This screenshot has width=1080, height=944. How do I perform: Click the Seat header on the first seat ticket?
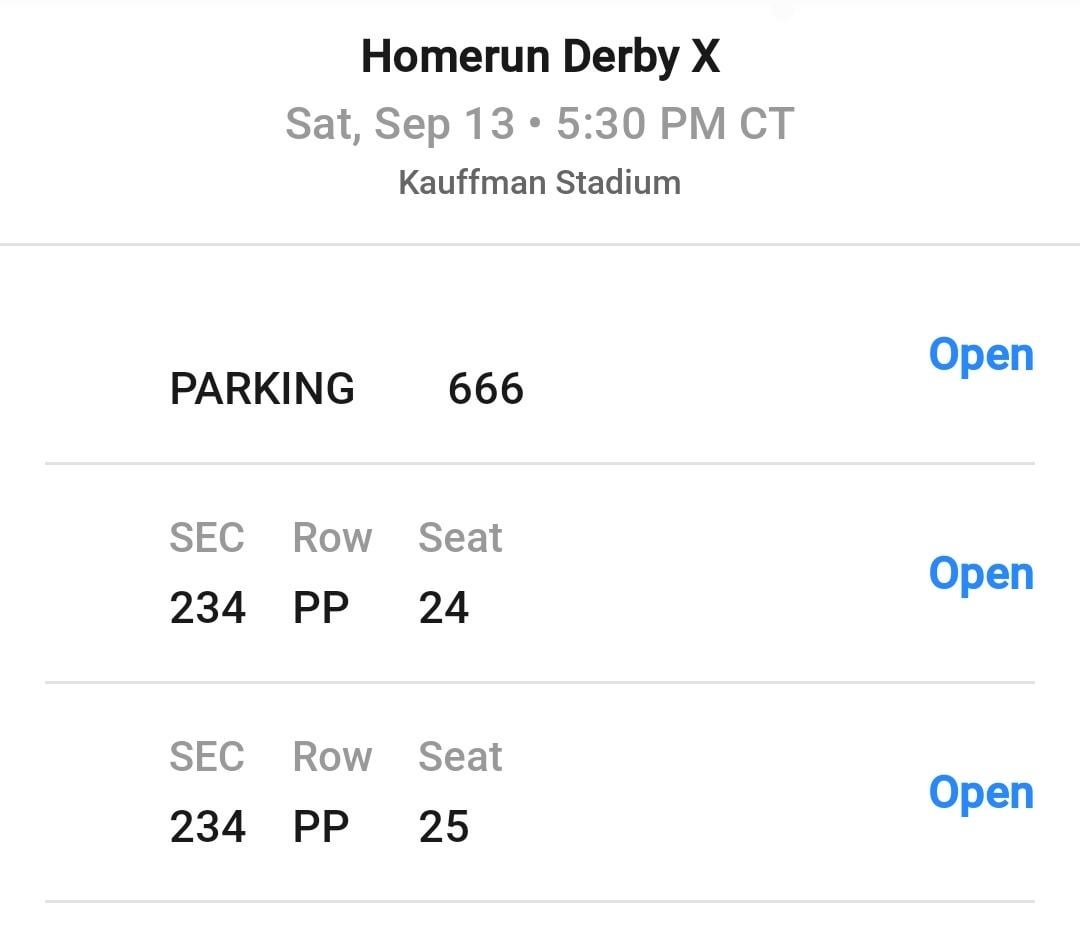tap(459, 537)
